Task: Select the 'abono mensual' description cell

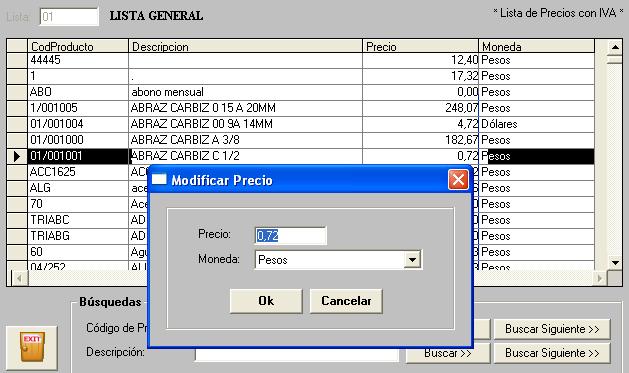Action: (x=245, y=92)
